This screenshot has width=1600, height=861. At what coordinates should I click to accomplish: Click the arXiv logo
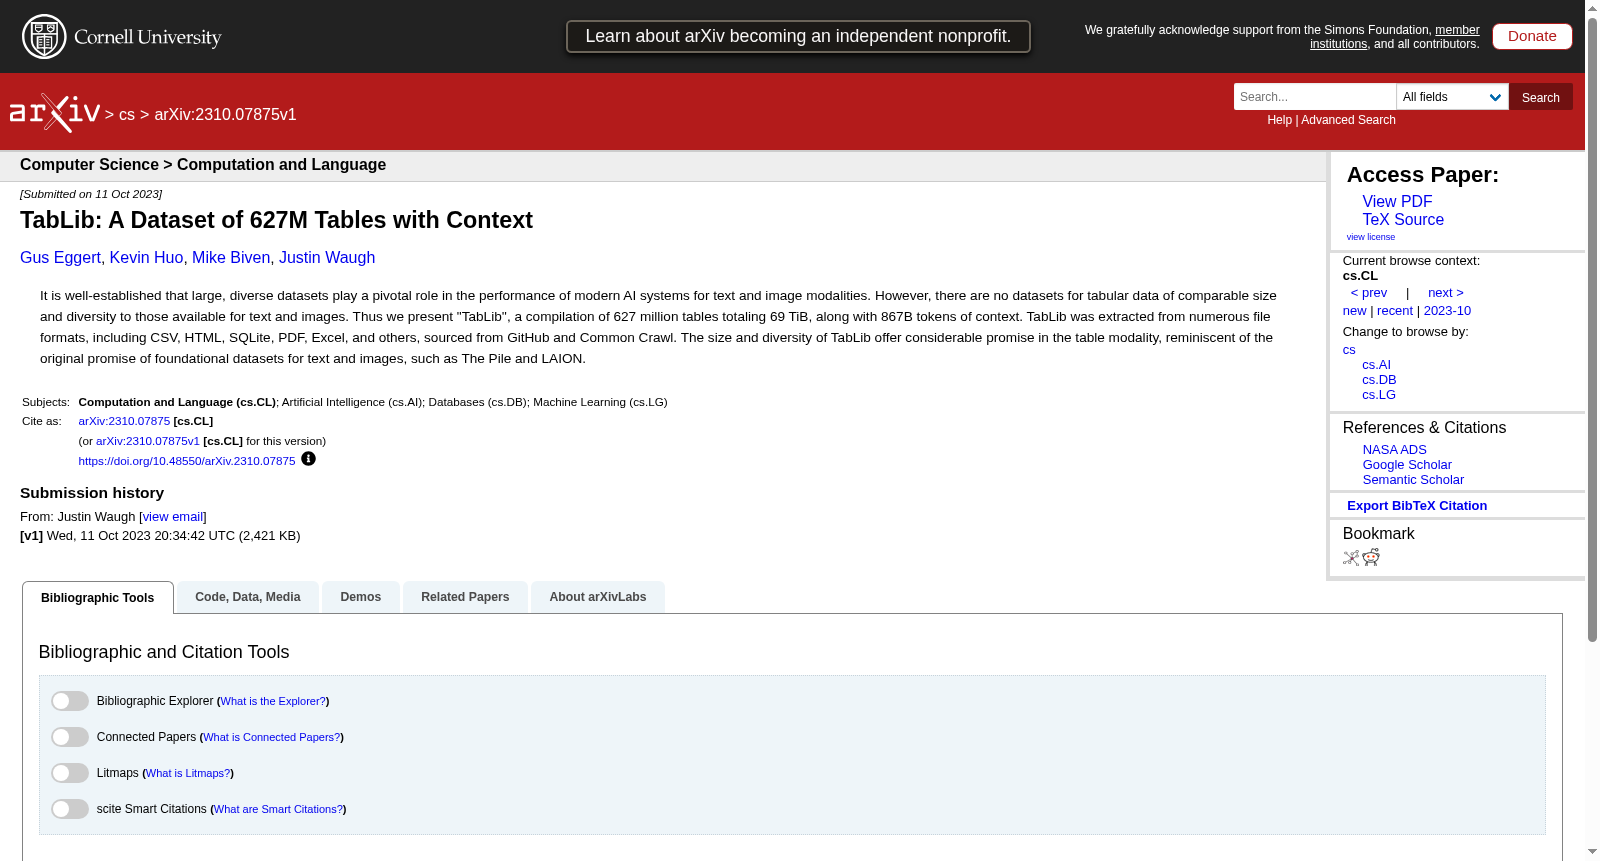(x=55, y=113)
